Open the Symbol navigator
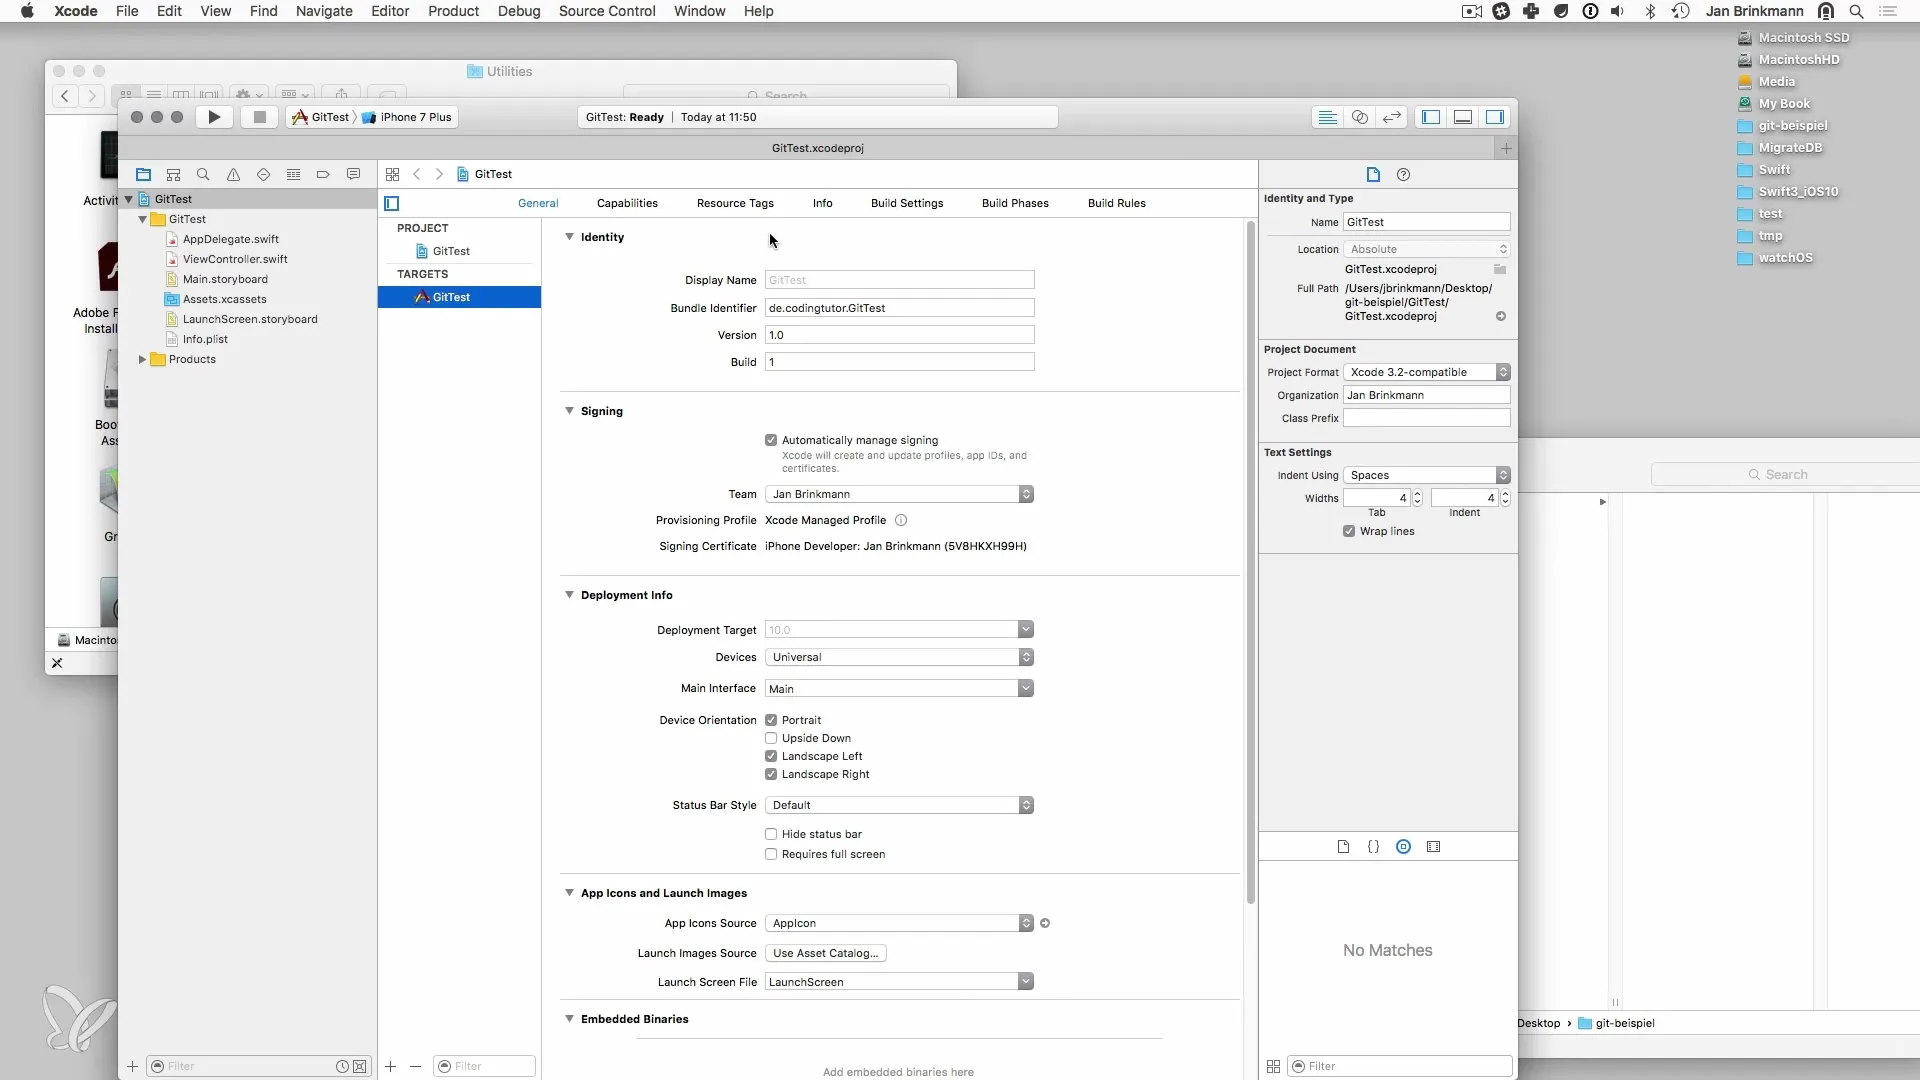This screenshot has width=1920, height=1080. coord(173,174)
